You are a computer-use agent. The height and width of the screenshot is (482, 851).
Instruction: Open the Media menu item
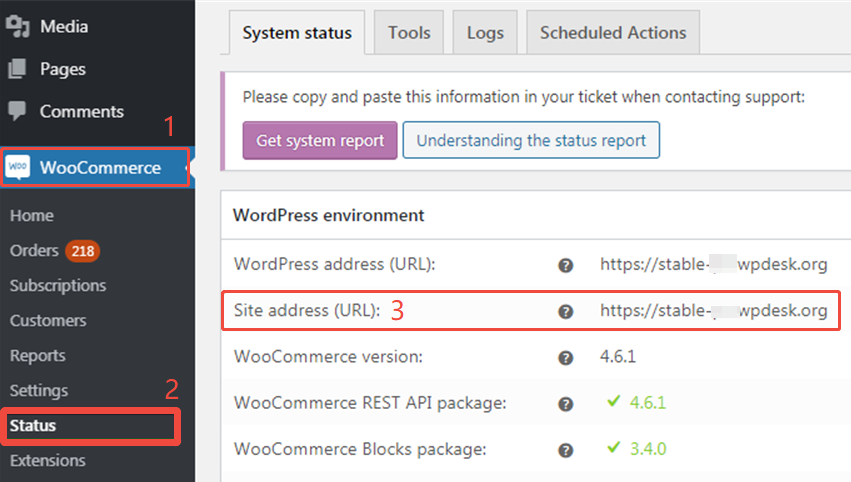(x=63, y=26)
